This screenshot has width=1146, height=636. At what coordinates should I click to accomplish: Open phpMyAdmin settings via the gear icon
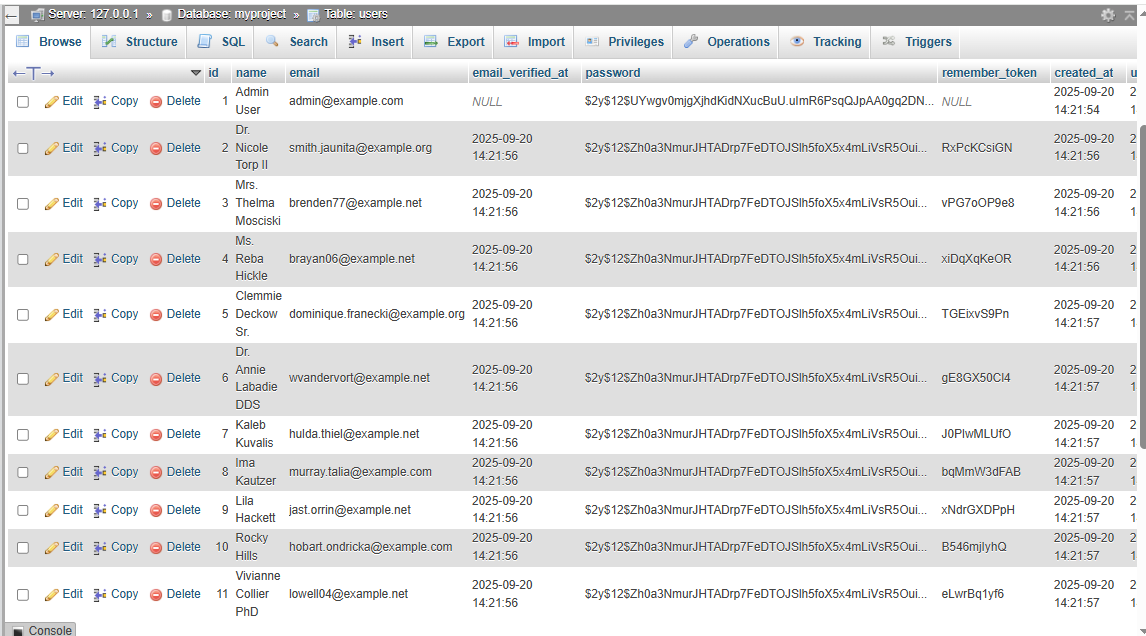[x=1109, y=14]
